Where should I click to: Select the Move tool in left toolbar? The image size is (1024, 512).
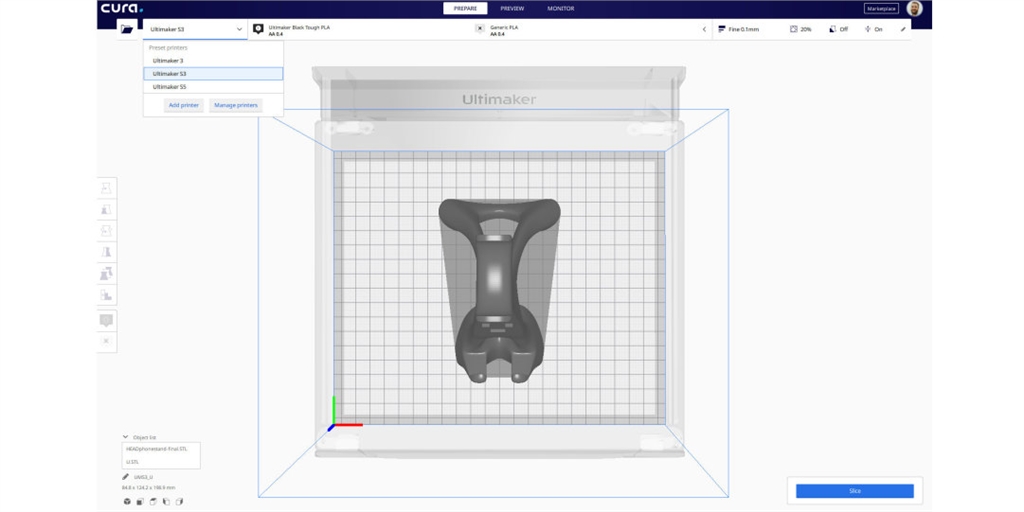[106, 188]
